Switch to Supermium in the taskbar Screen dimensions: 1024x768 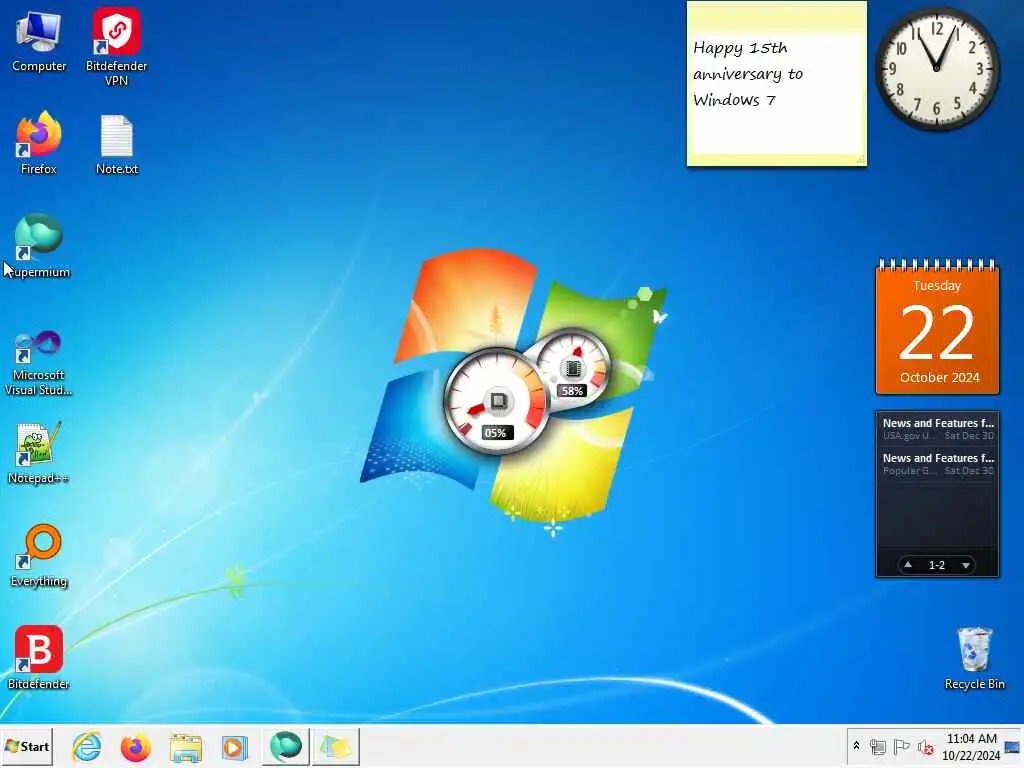point(285,746)
